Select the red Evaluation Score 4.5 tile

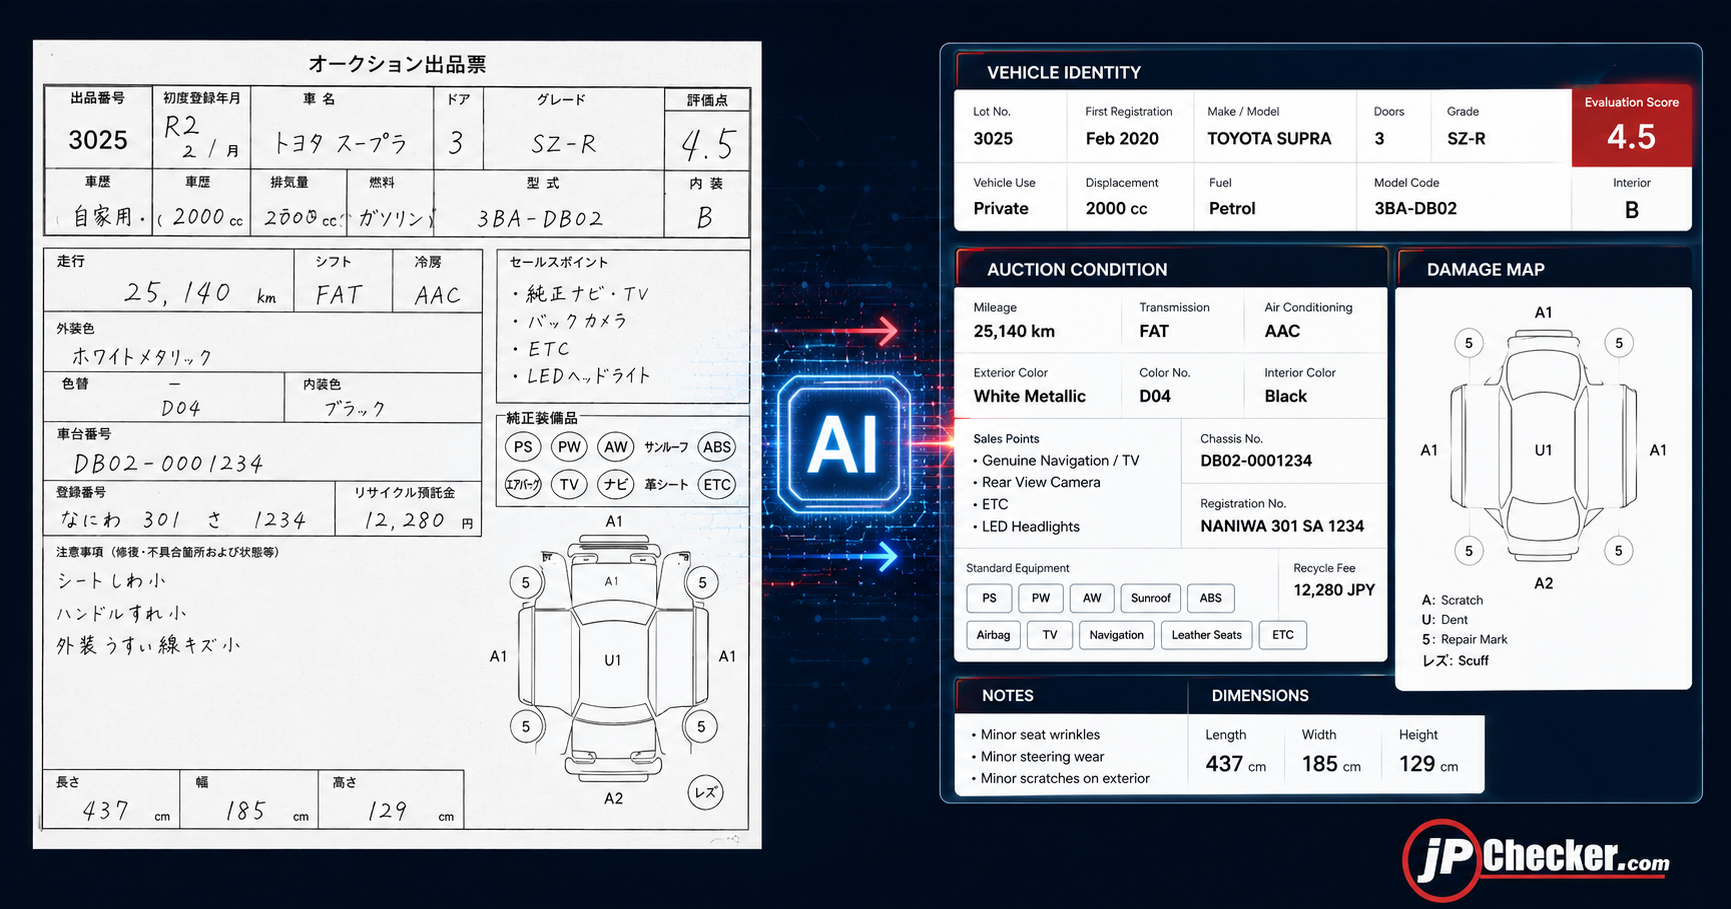tap(1631, 126)
